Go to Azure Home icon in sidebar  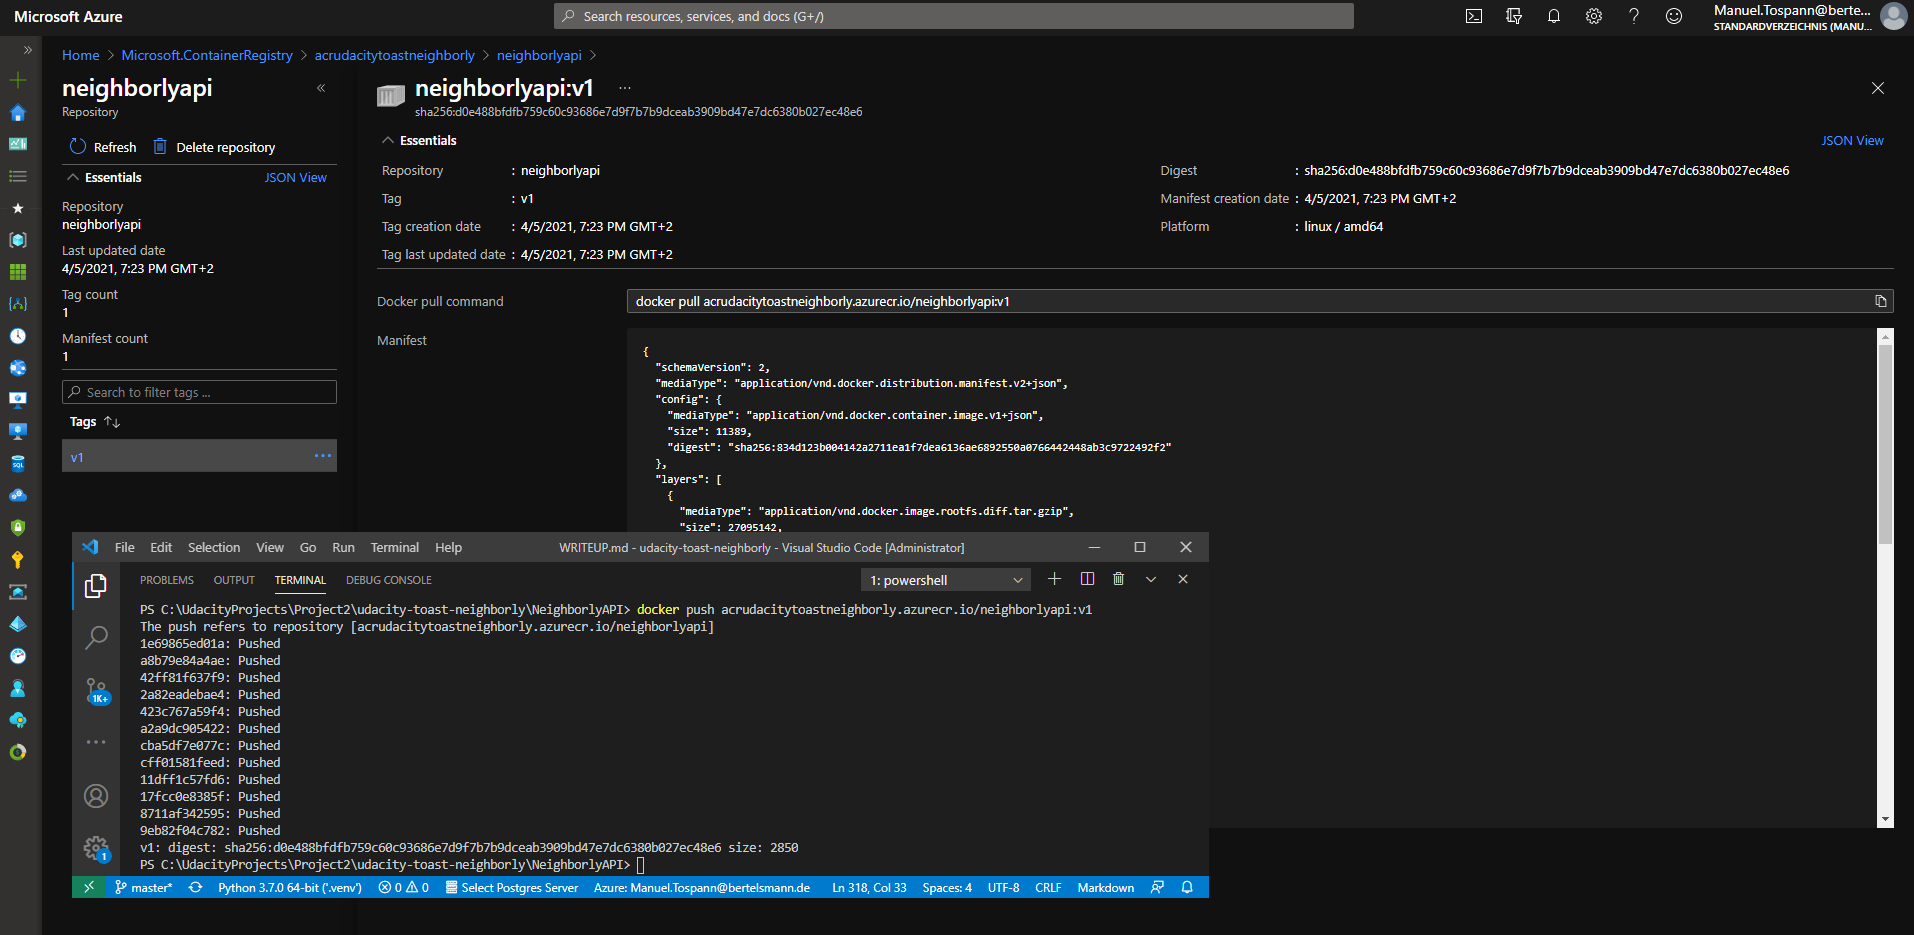[x=18, y=113]
